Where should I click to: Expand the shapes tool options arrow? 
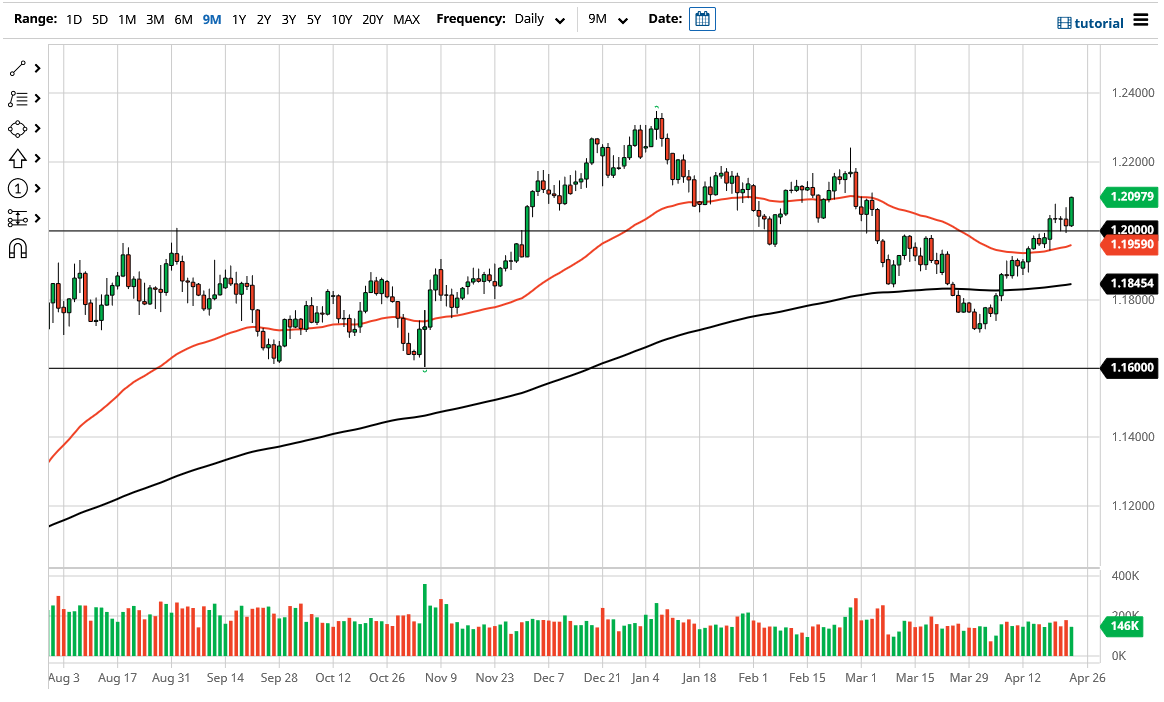click(x=37, y=128)
